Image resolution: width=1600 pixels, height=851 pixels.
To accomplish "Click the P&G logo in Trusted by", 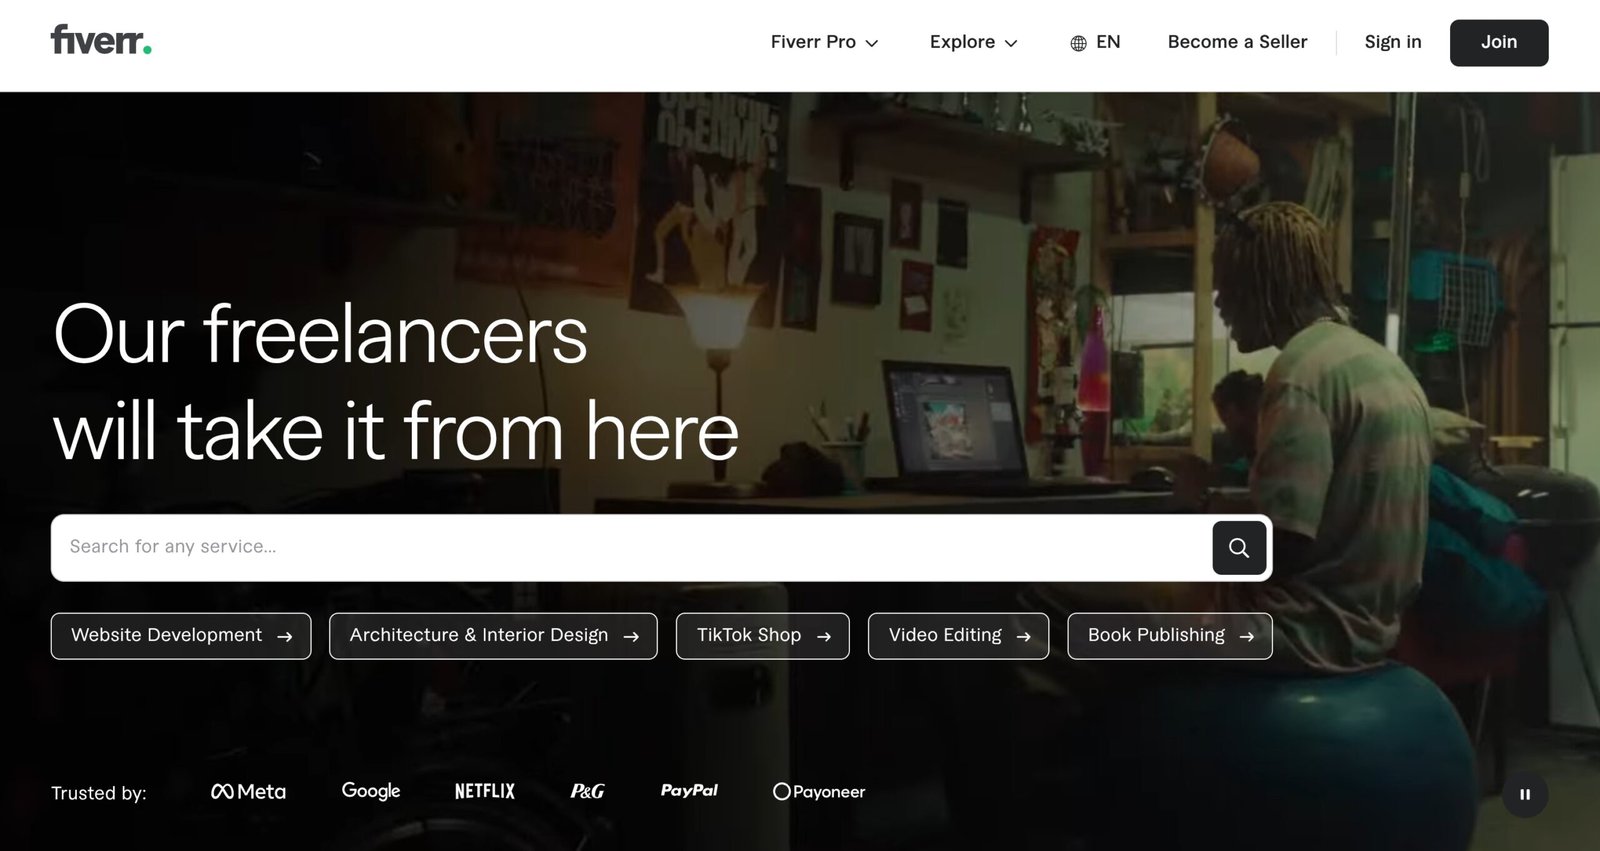I will coord(587,791).
